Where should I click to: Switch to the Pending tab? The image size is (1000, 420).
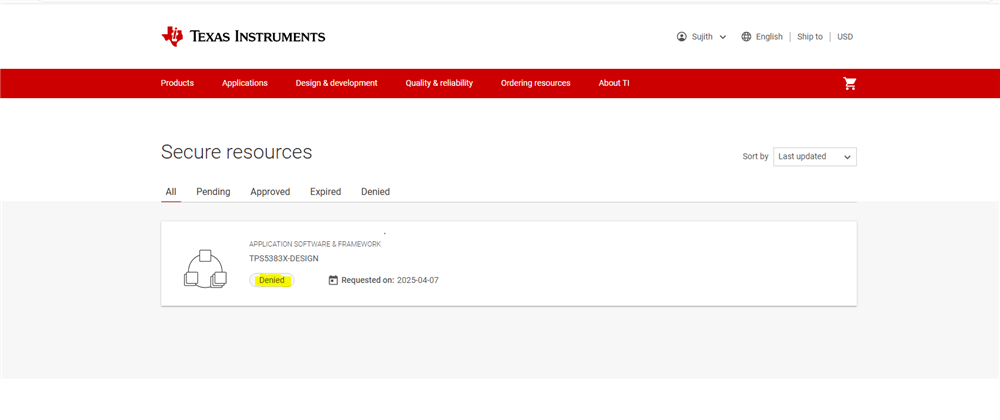[213, 192]
